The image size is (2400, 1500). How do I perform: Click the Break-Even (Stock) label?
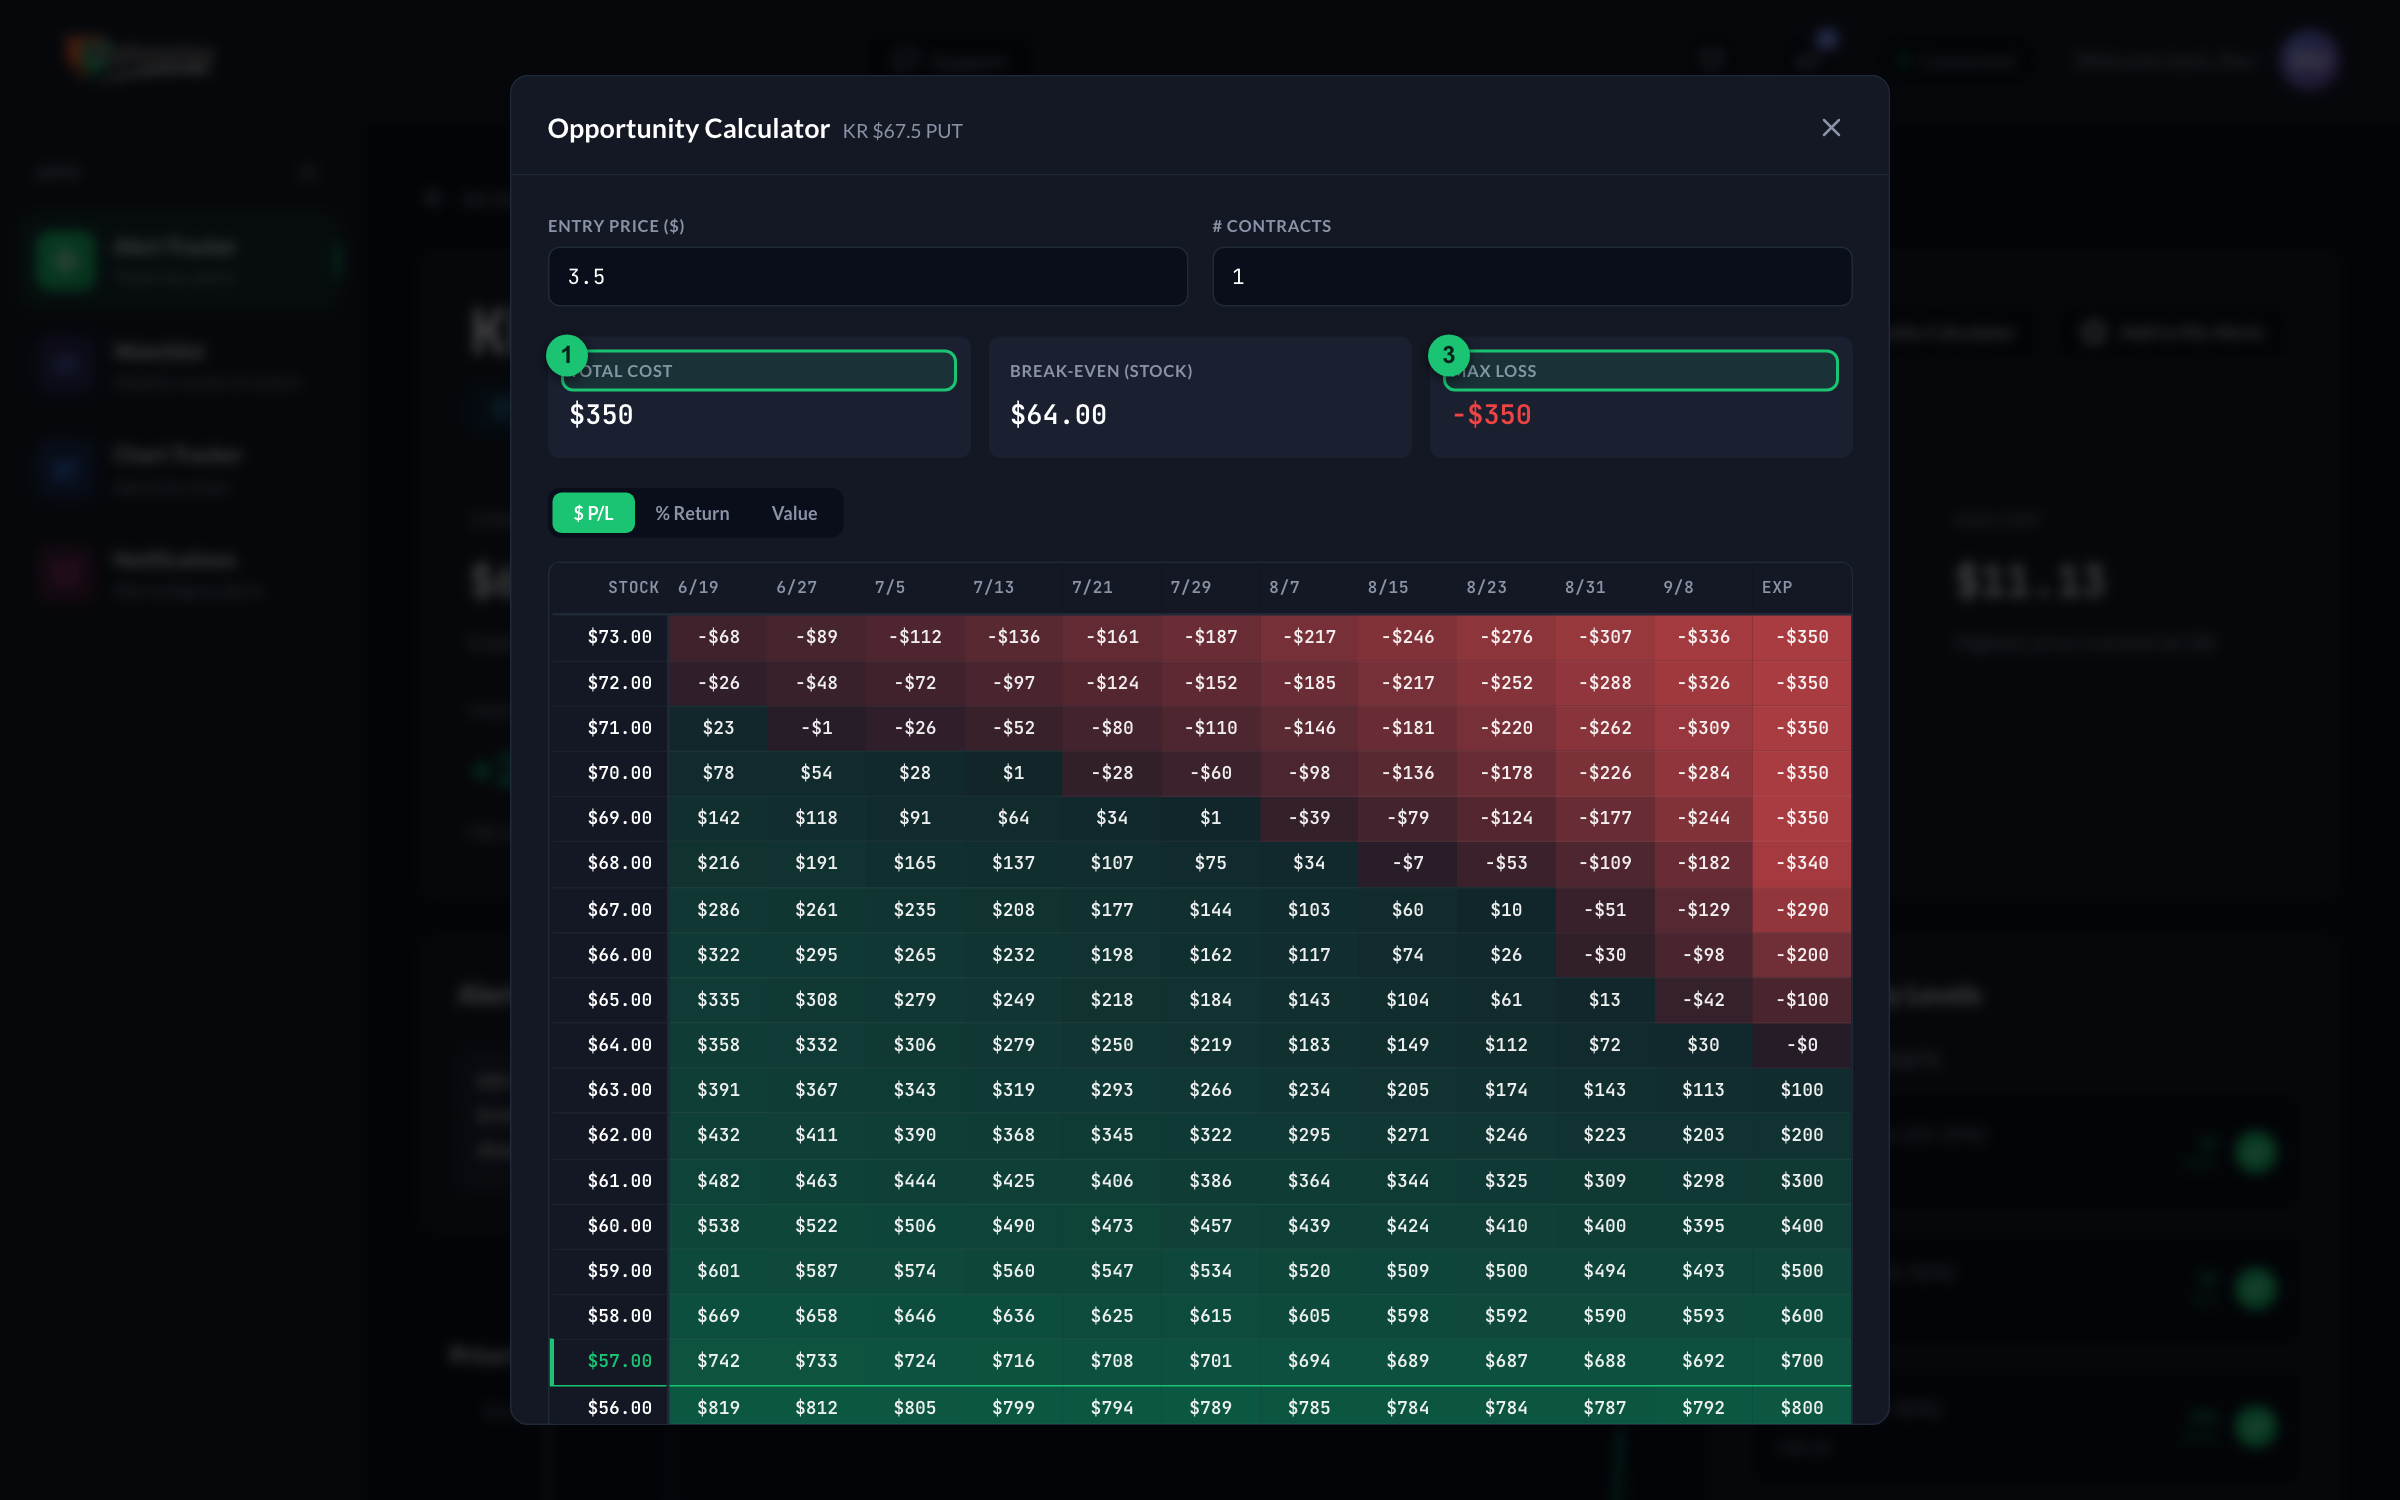click(1100, 371)
